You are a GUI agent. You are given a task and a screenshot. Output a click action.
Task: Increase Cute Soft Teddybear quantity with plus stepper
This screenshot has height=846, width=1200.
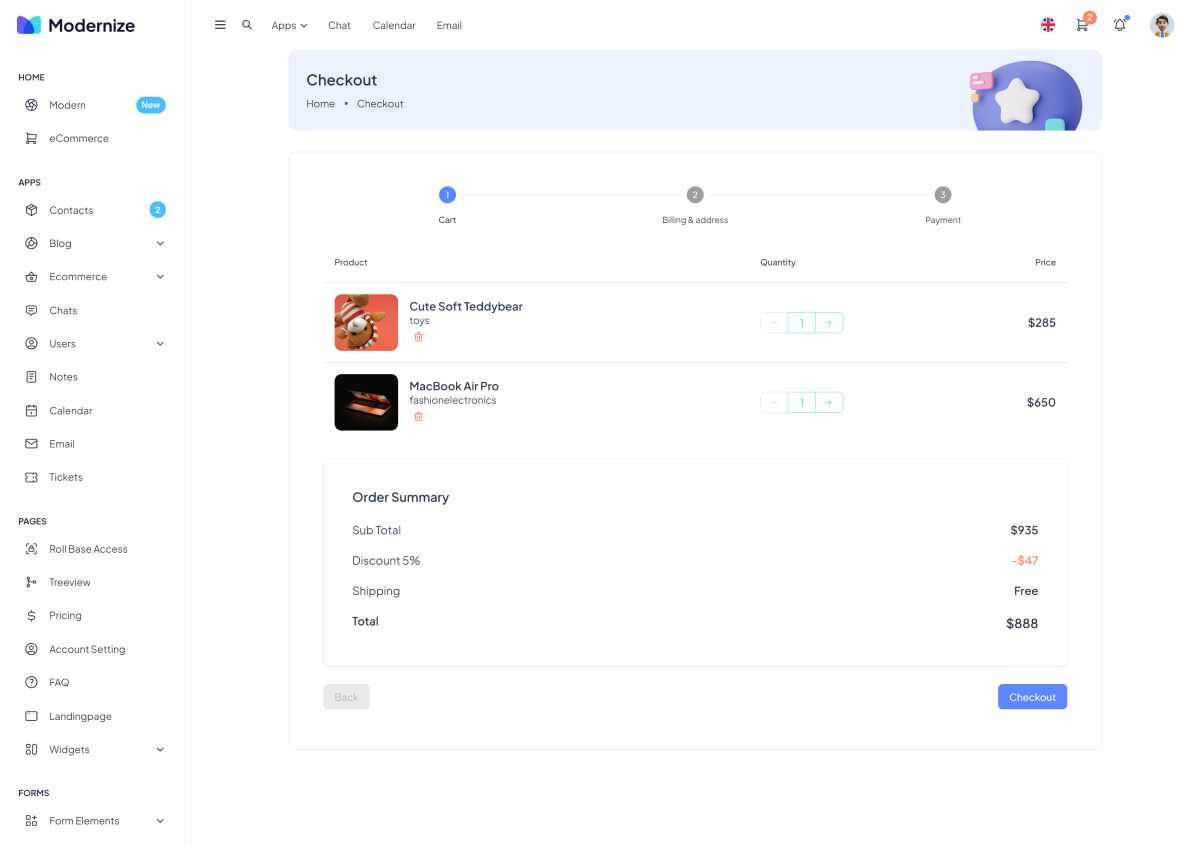829,322
